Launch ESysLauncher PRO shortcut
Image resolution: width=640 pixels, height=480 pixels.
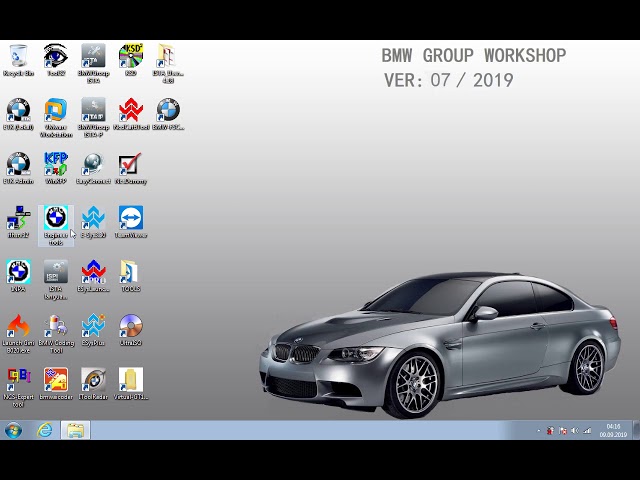93,276
